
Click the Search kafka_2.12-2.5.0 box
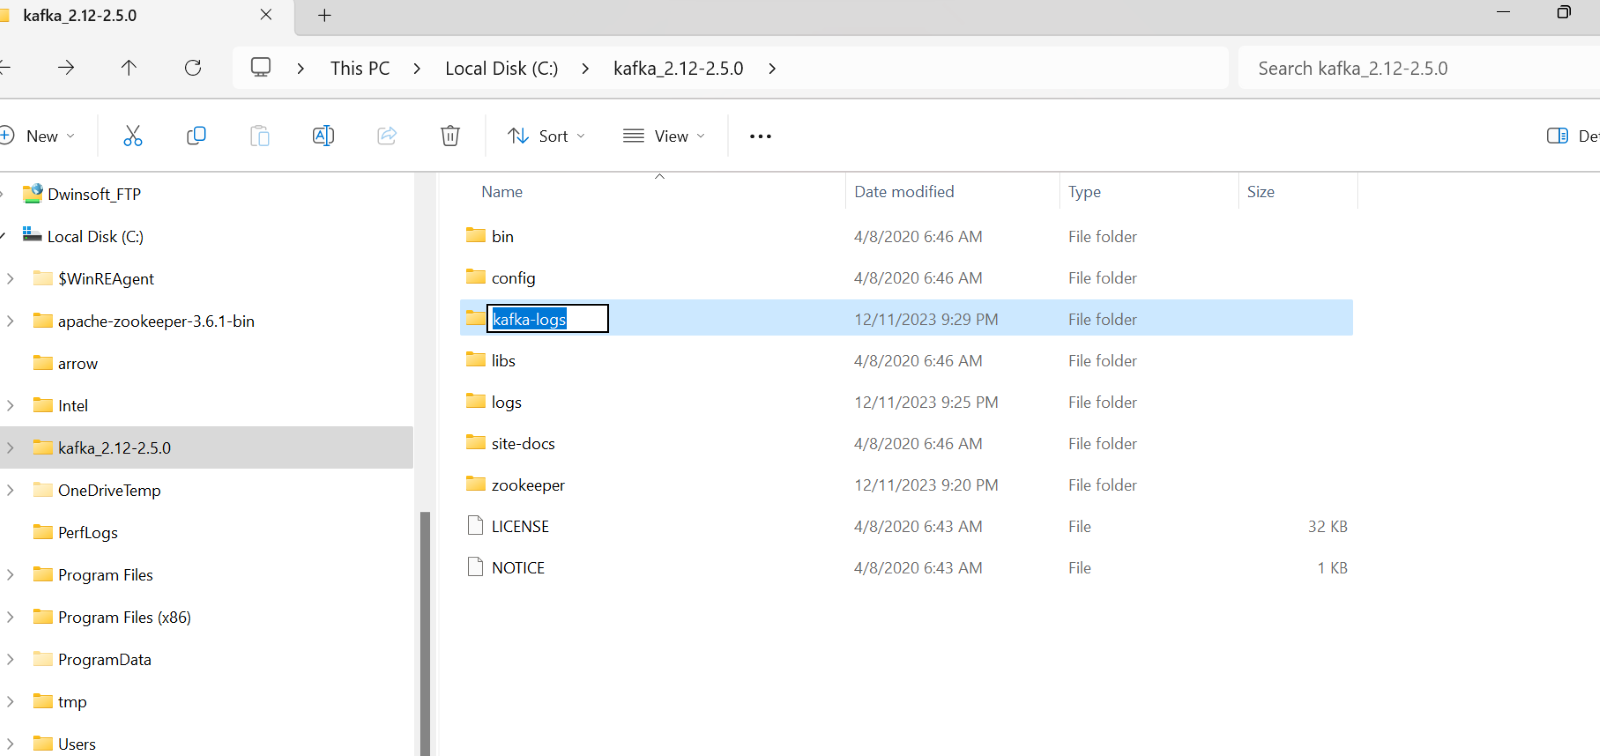1410,68
